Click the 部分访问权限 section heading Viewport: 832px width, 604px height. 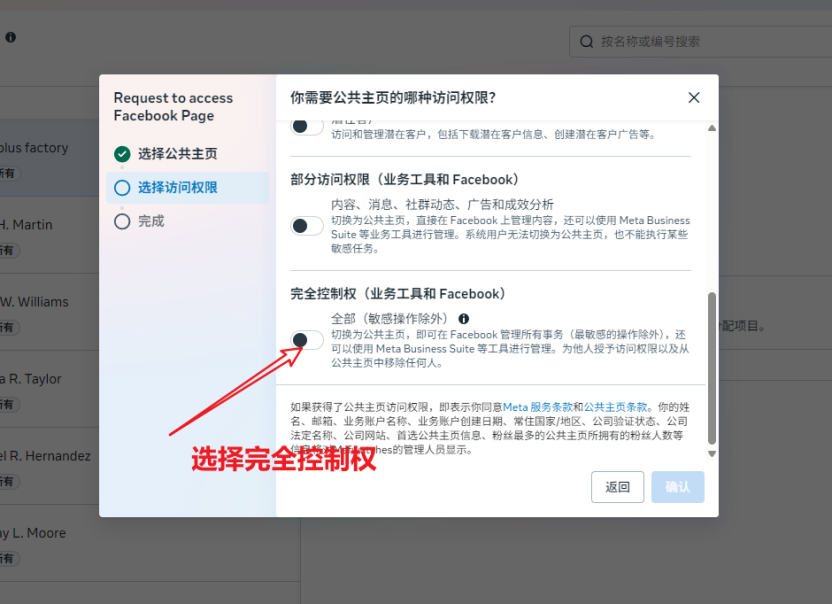405,179
